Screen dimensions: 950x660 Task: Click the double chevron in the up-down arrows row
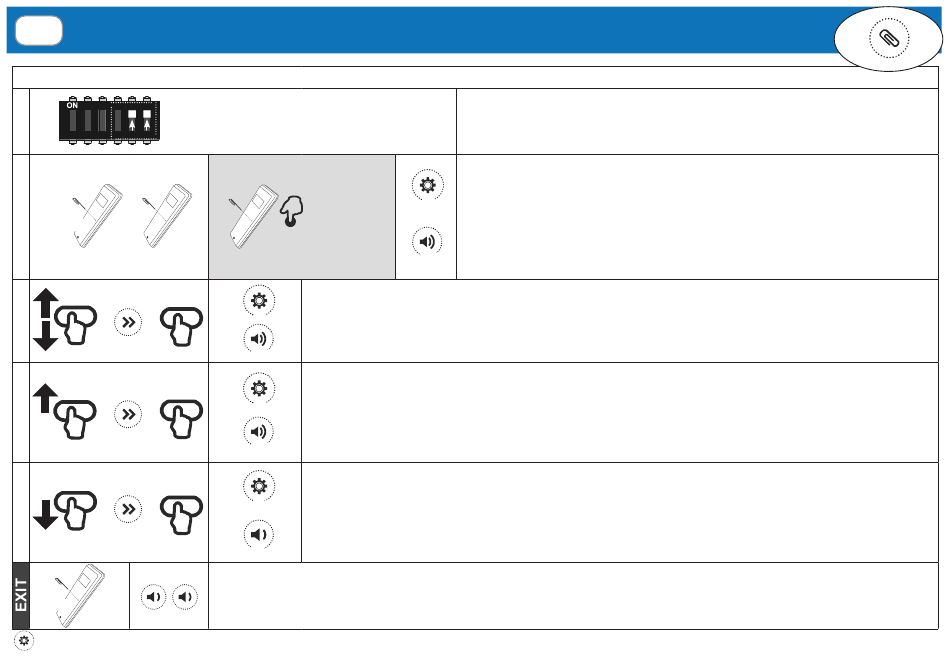128,322
